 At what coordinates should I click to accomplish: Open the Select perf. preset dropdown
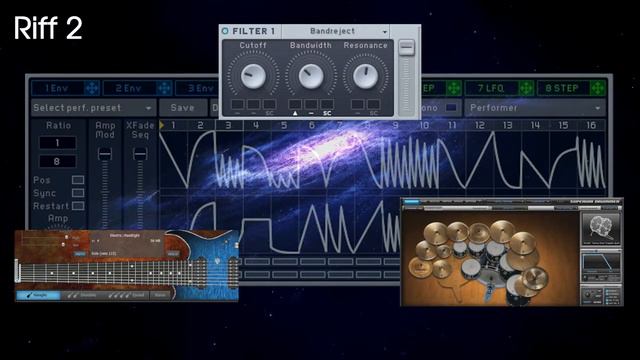point(93,108)
